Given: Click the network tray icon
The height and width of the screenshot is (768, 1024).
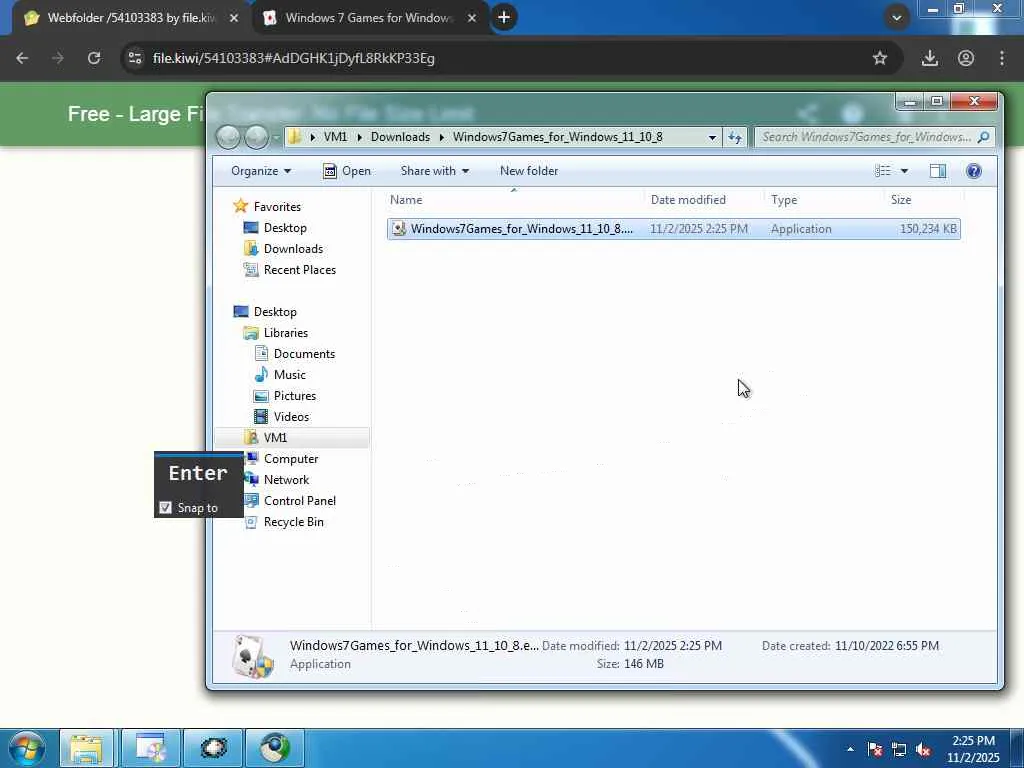Looking at the screenshot, I should pos(899,750).
